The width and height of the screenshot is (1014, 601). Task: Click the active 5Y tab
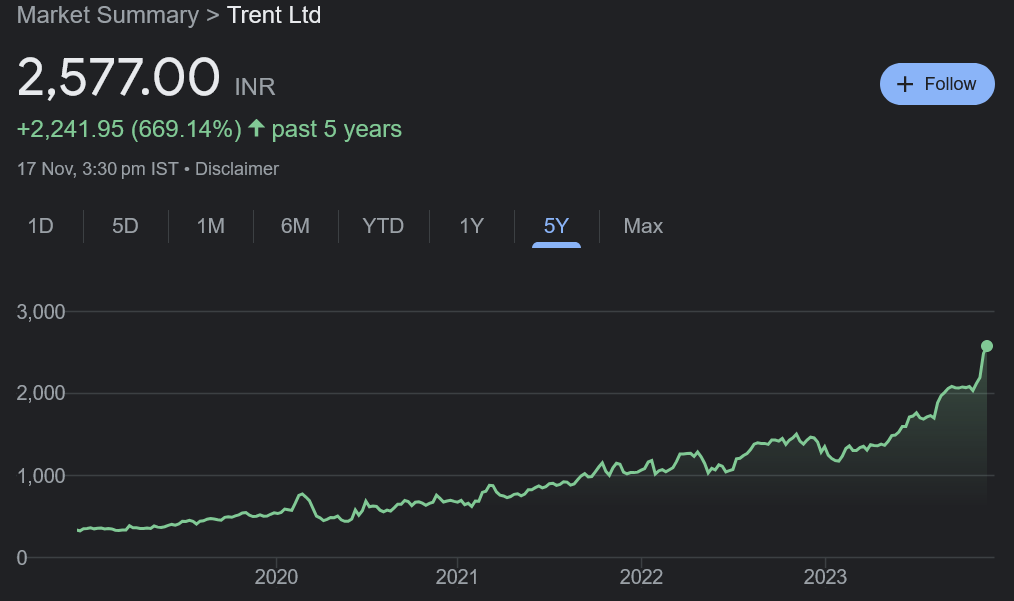coord(556,226)
